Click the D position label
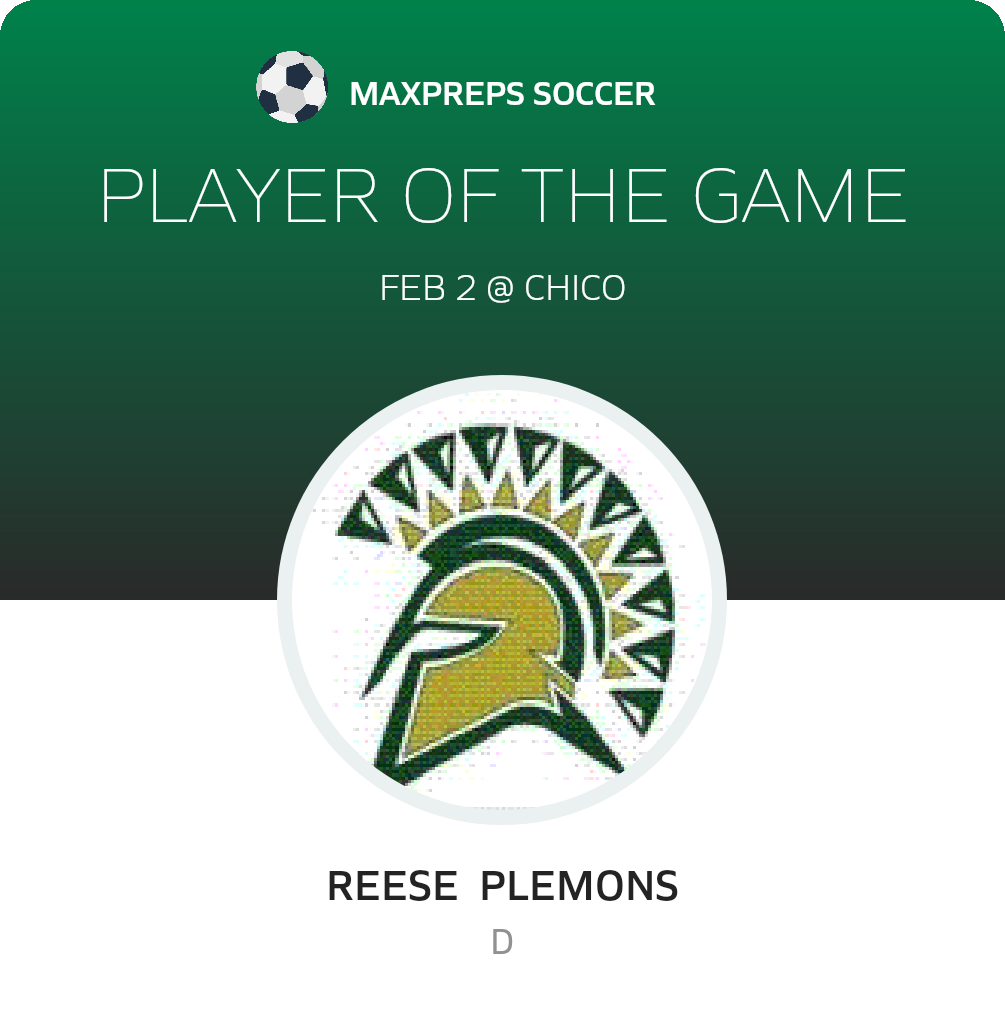 point(502,943)
